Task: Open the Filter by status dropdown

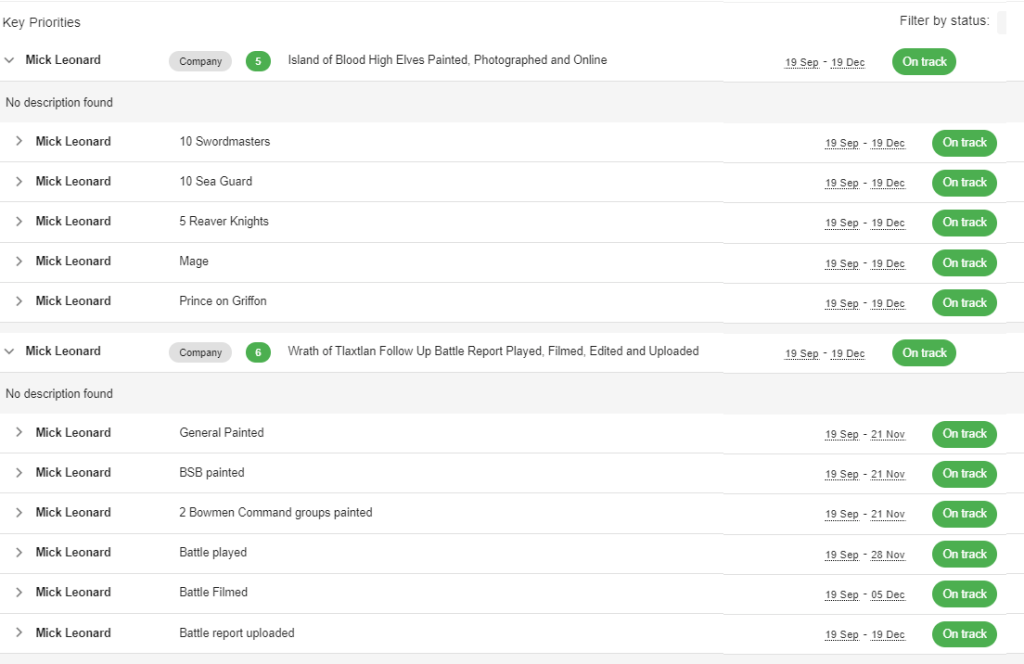Action: pos(1001,22)
